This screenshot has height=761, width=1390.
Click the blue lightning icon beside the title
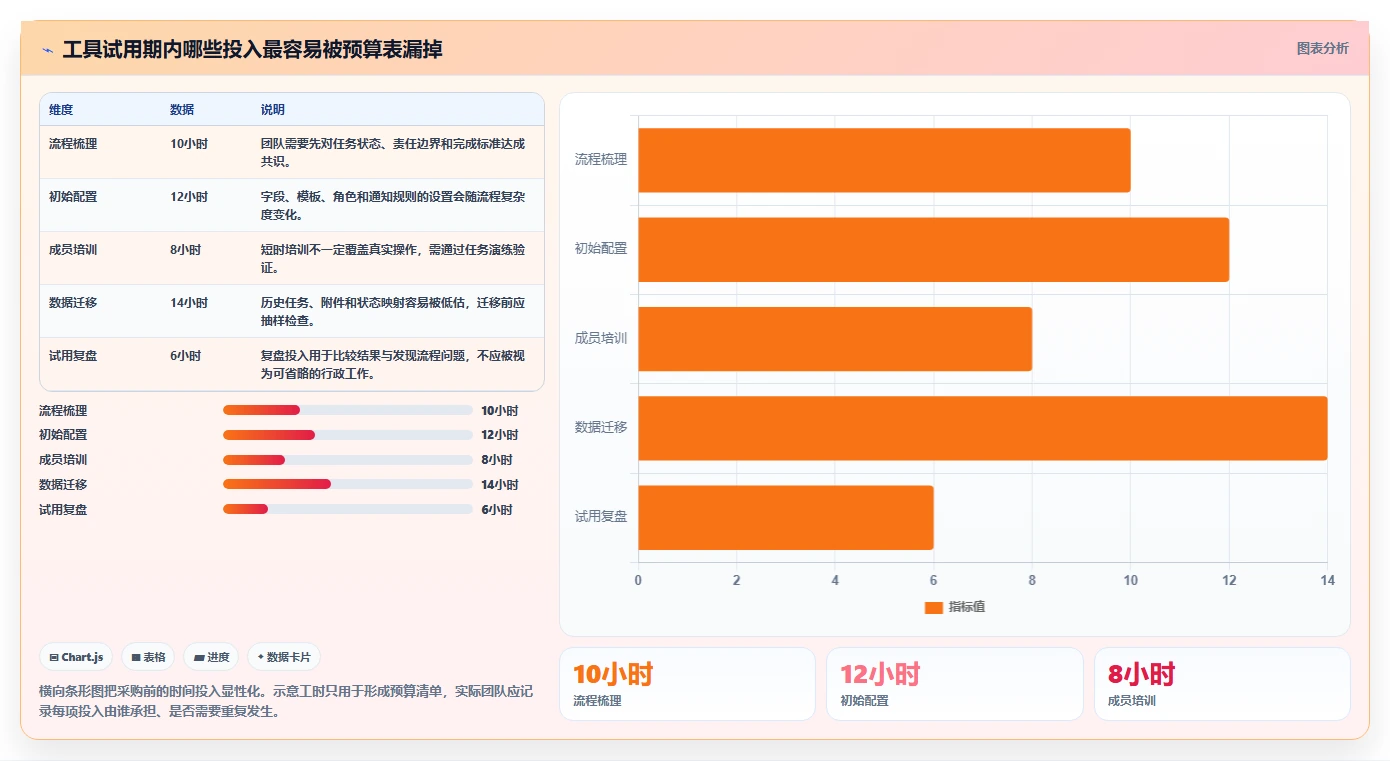click(47, 50)
